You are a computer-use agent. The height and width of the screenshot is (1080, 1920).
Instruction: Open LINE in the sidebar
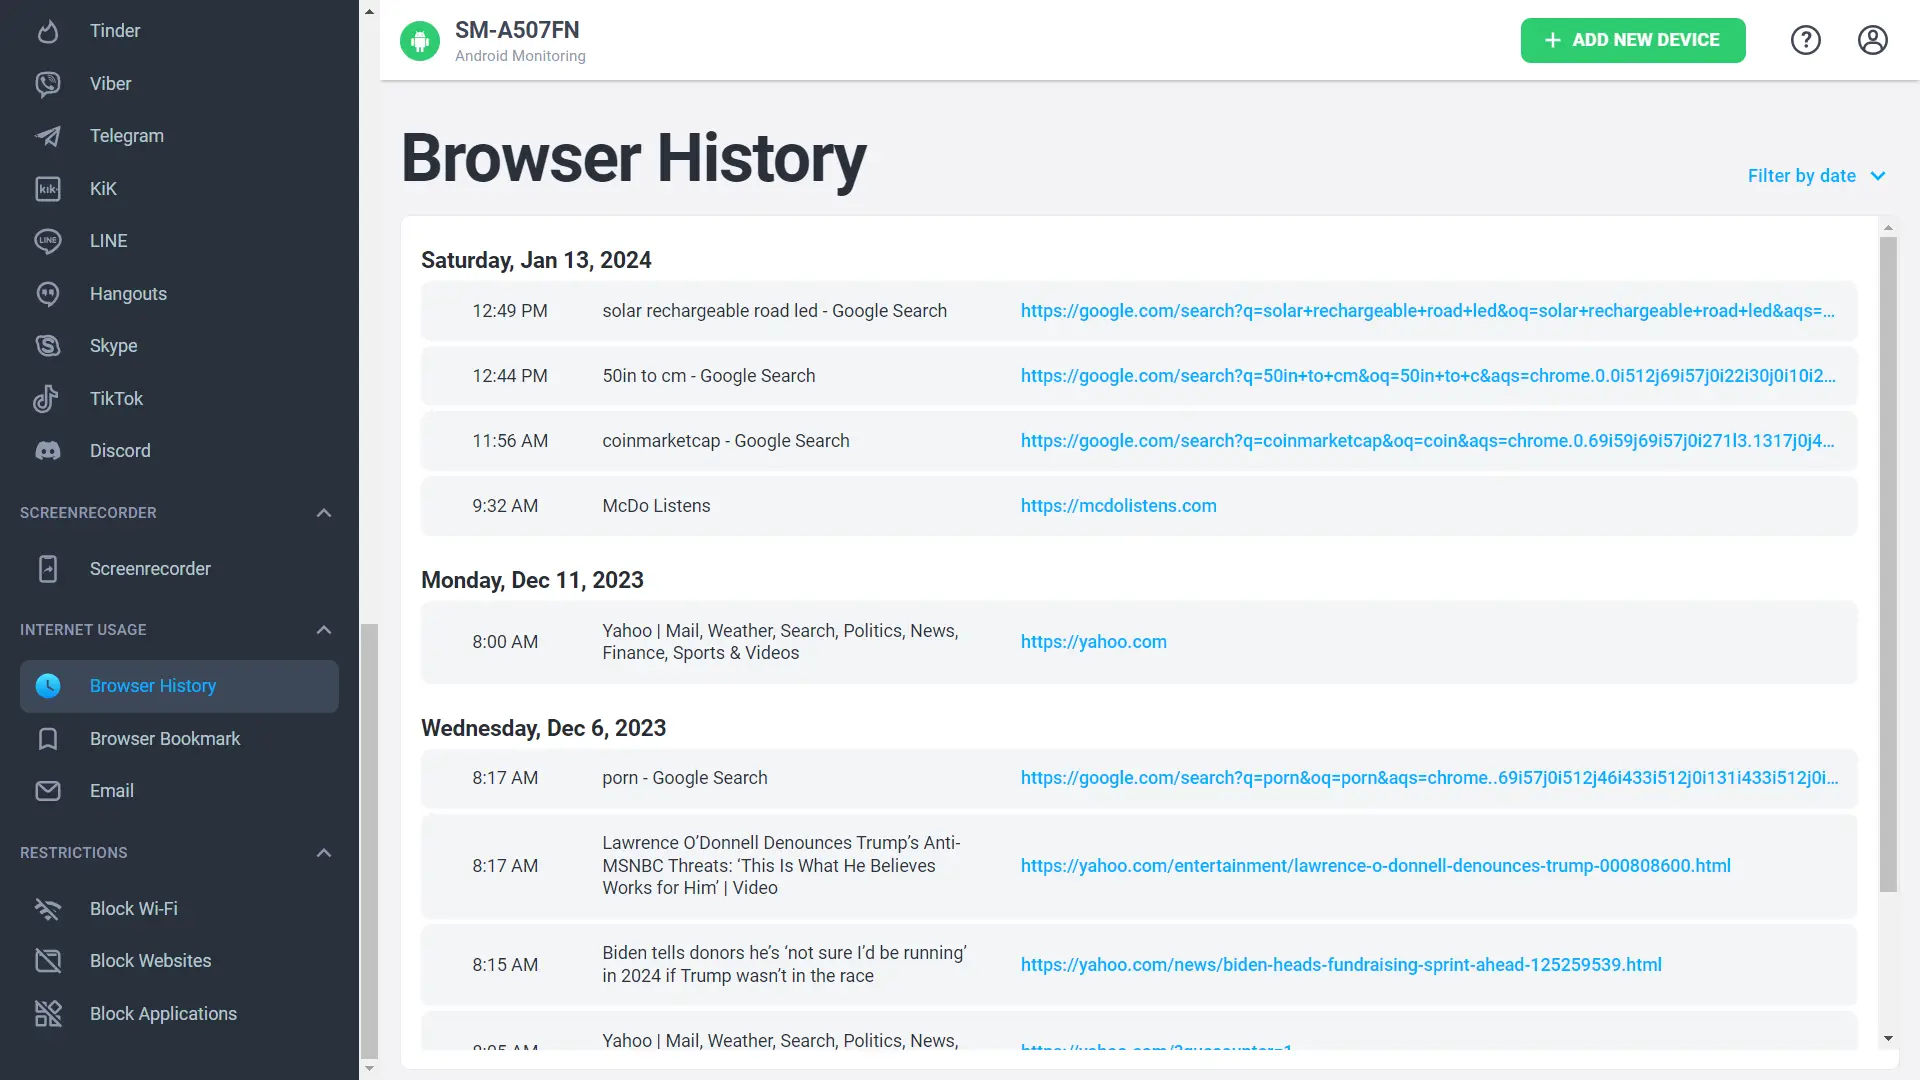(x=108, y=241)
